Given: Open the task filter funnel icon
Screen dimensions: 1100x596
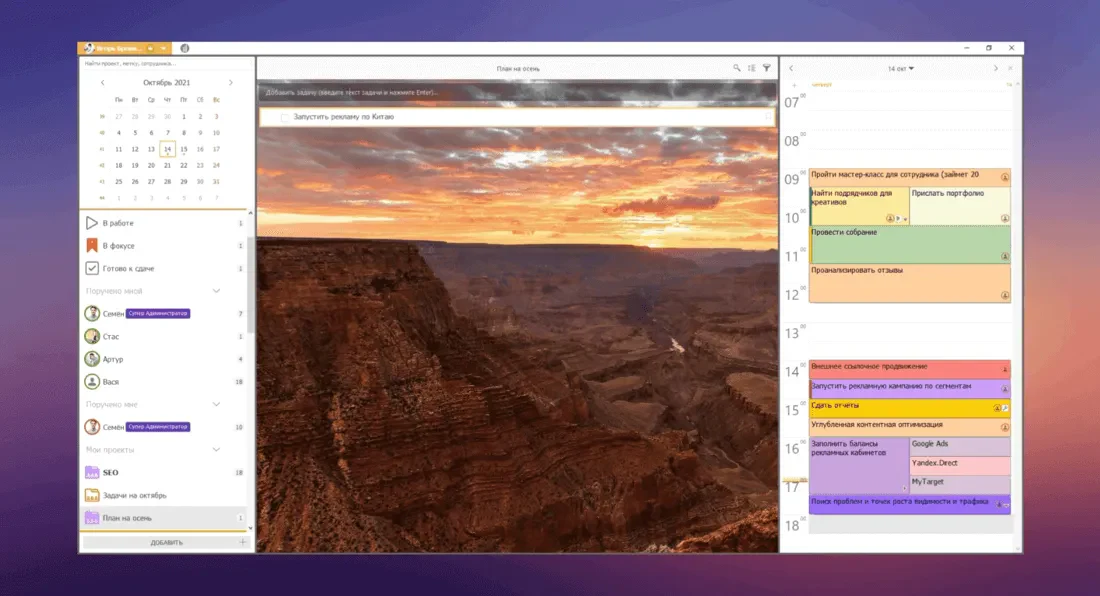Looking at the screenshot, I should (767, 68).
